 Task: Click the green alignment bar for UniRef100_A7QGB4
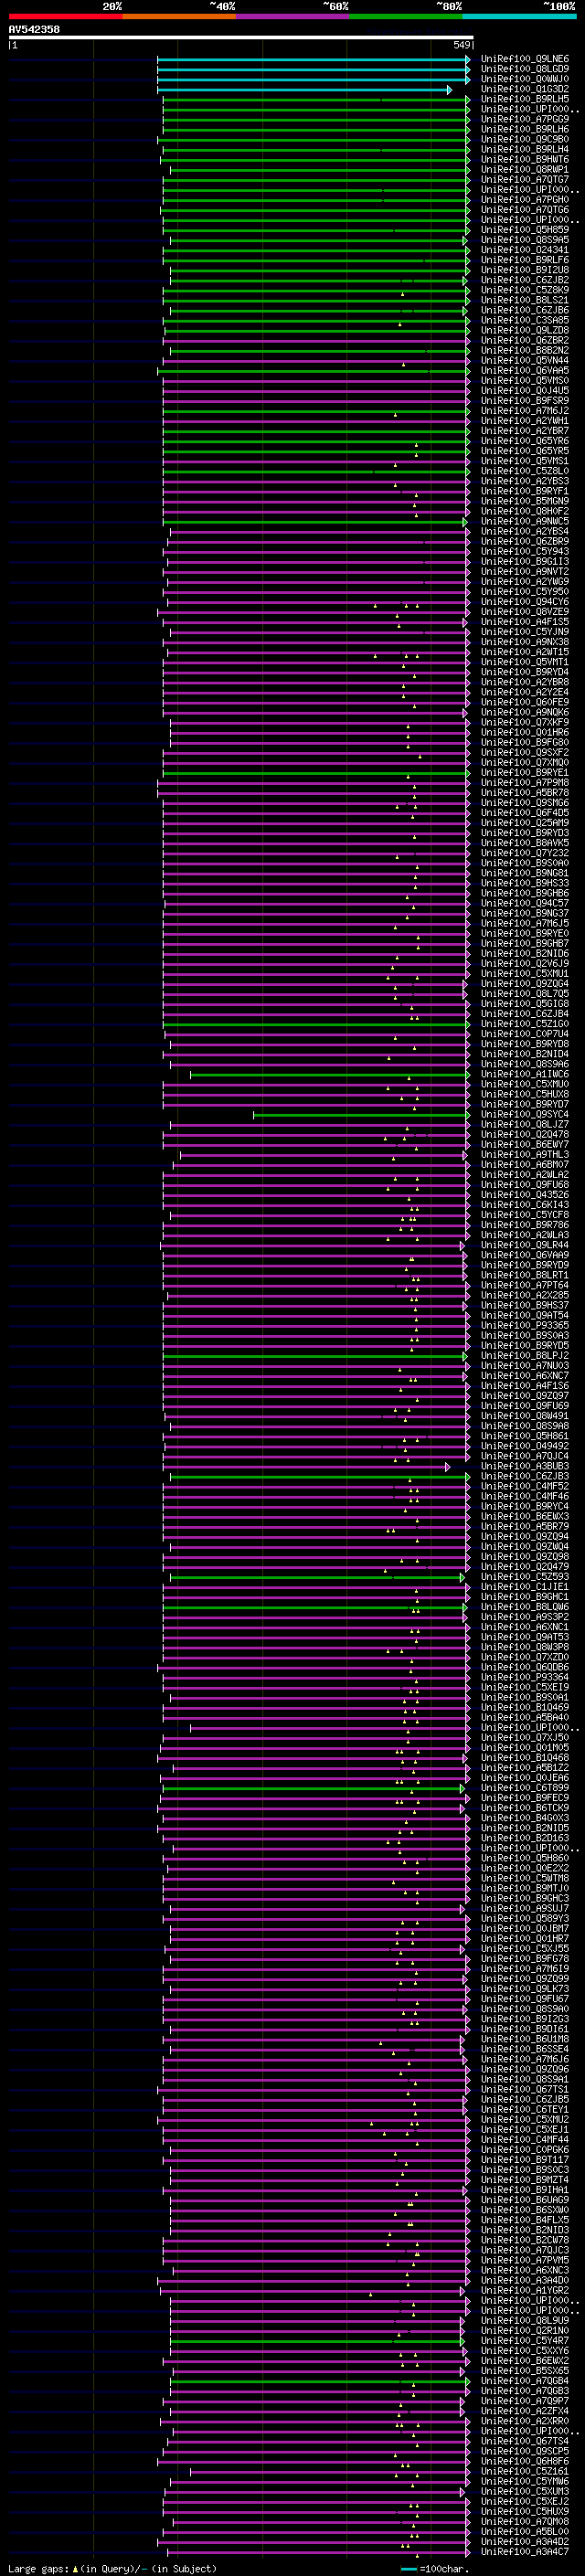point(320,2381)
